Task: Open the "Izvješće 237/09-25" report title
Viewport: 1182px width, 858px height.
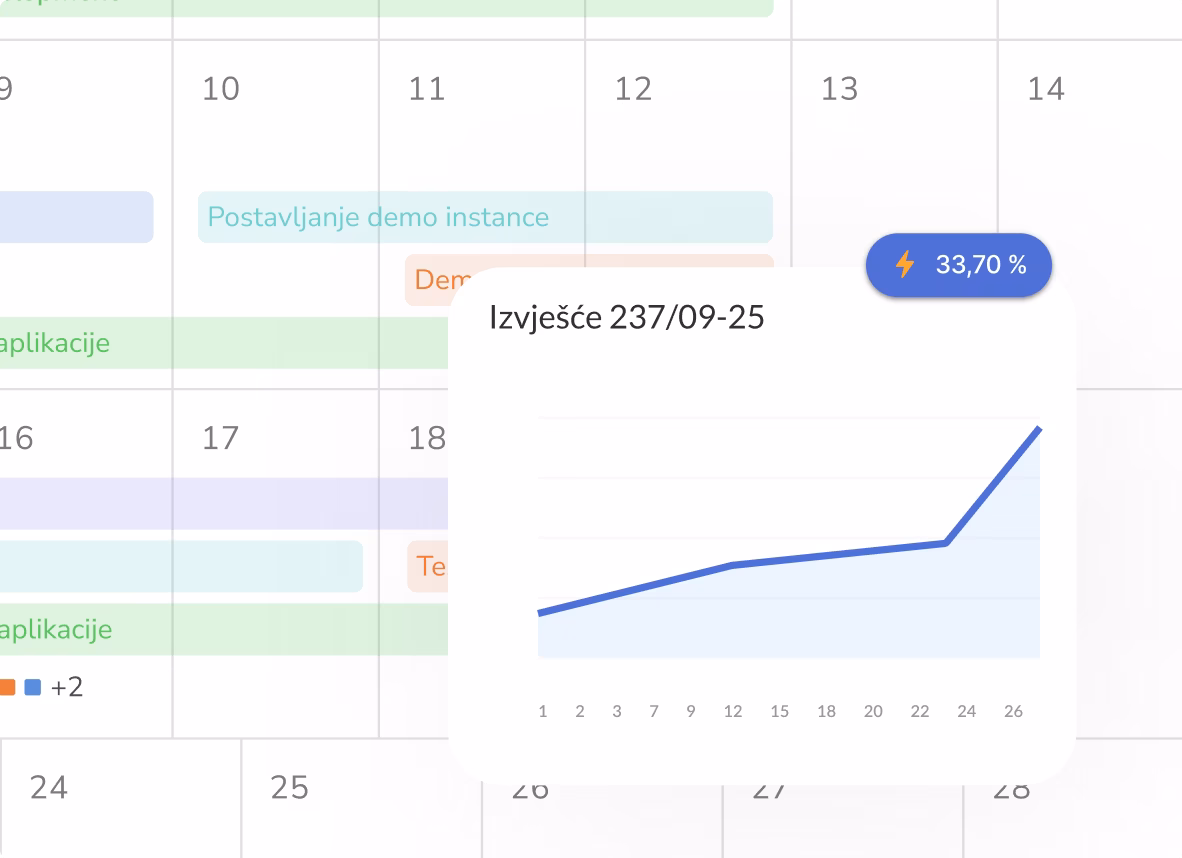Action: [626, 318]
